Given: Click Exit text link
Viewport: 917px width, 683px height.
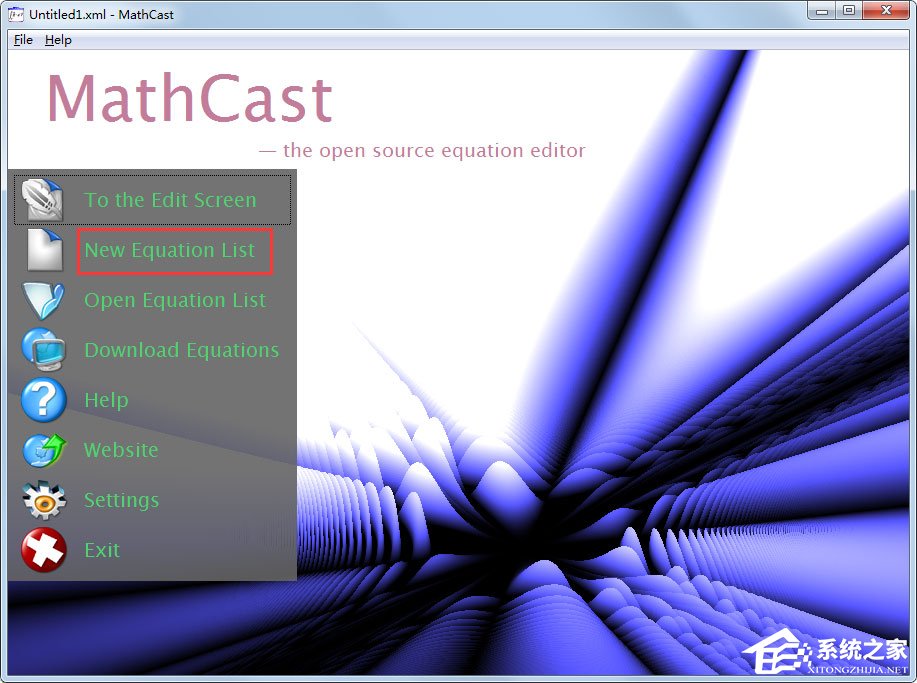Looking at the screenshot, I should [x=102, y=550].
